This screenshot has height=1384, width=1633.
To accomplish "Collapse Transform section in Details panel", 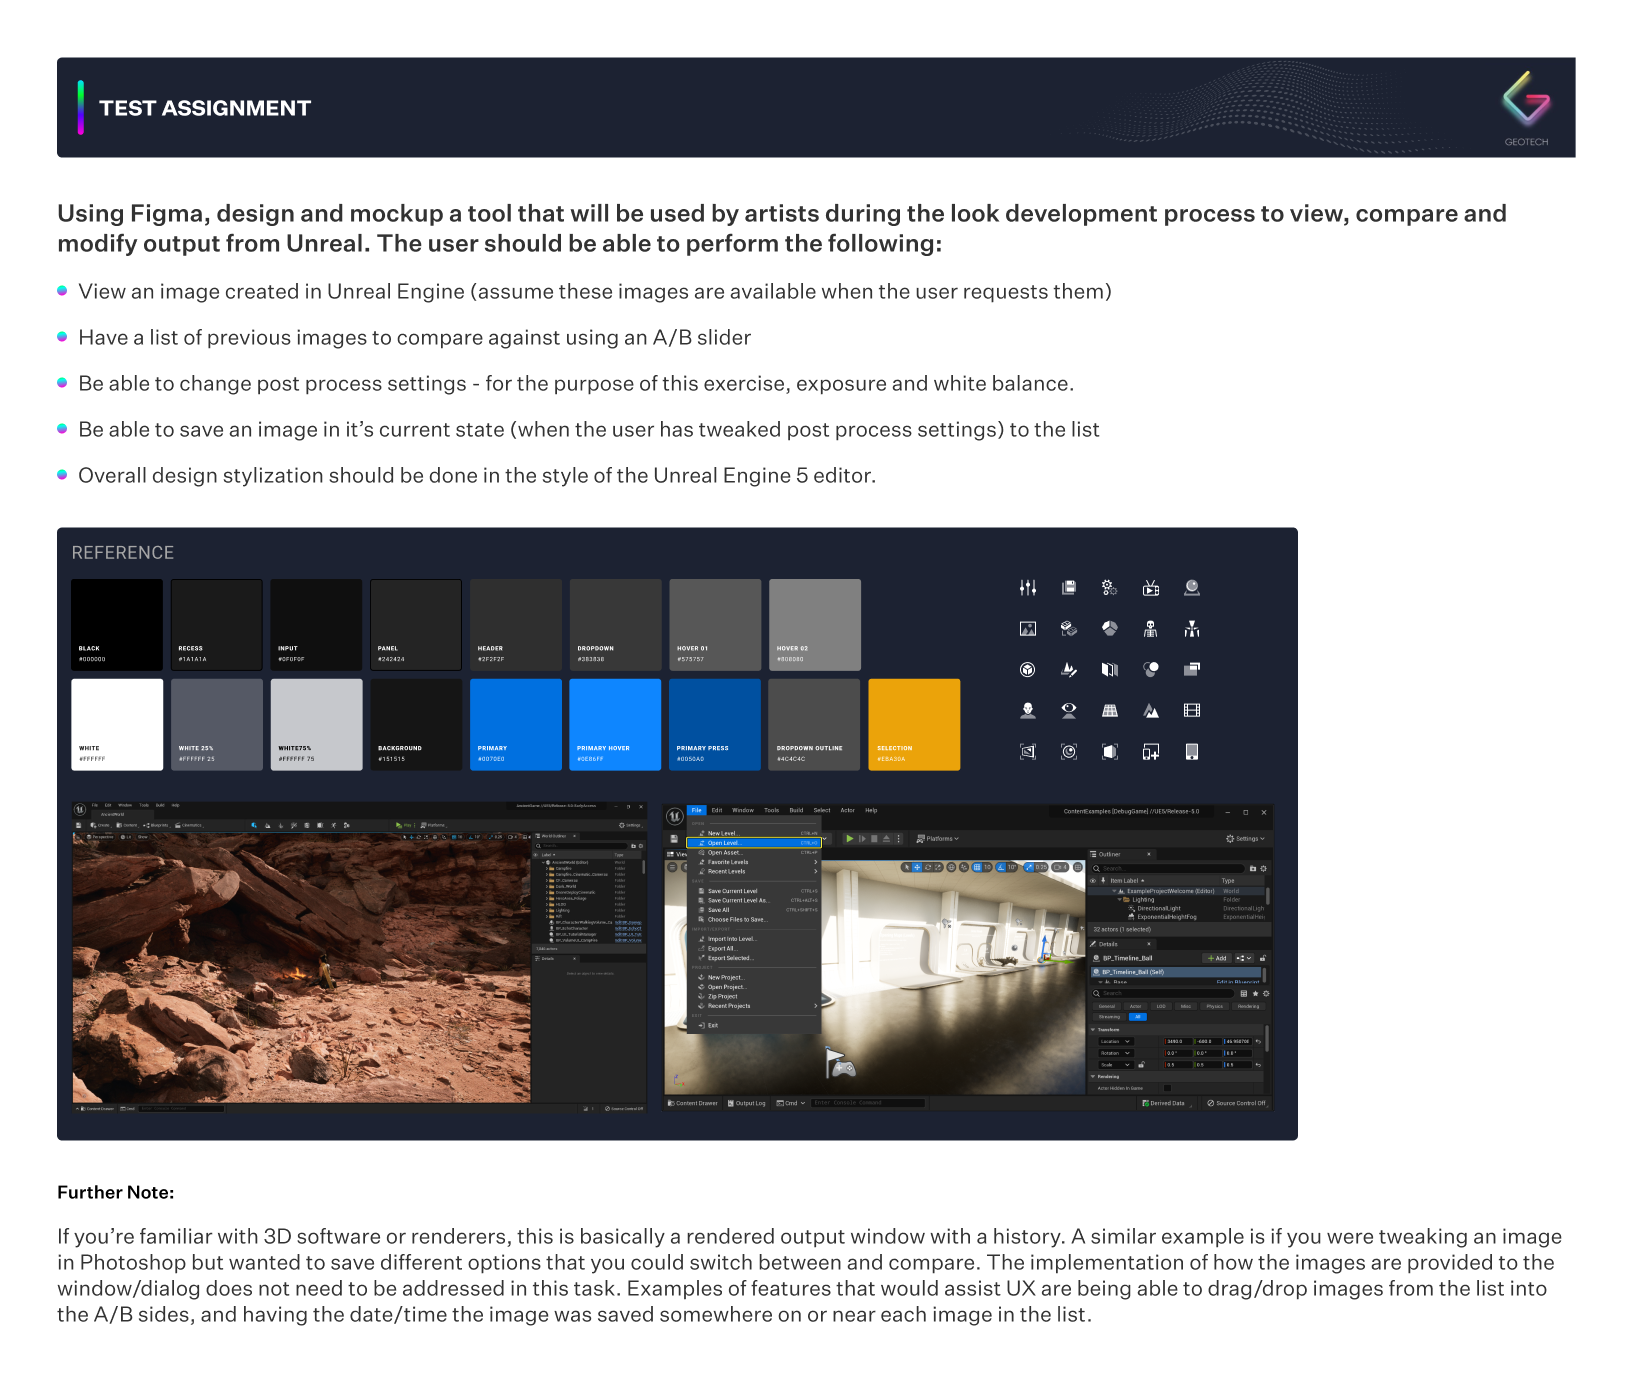I will coord(1093,1029).
